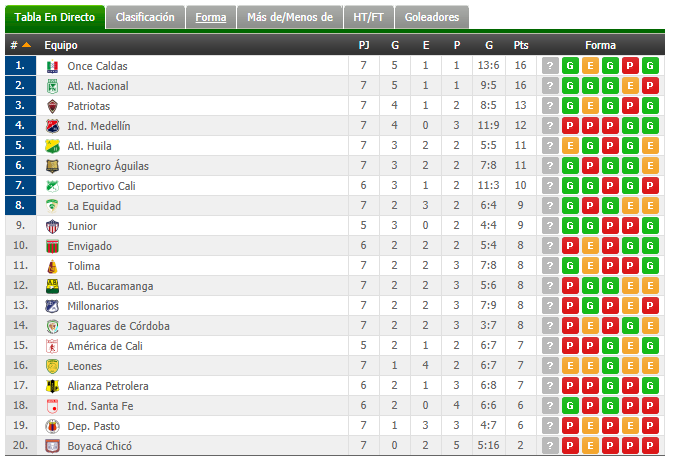The width and height of the screenshot is (677, 464).
Task: Click the Alianza Petrolera crest icon
Action: 52,386
